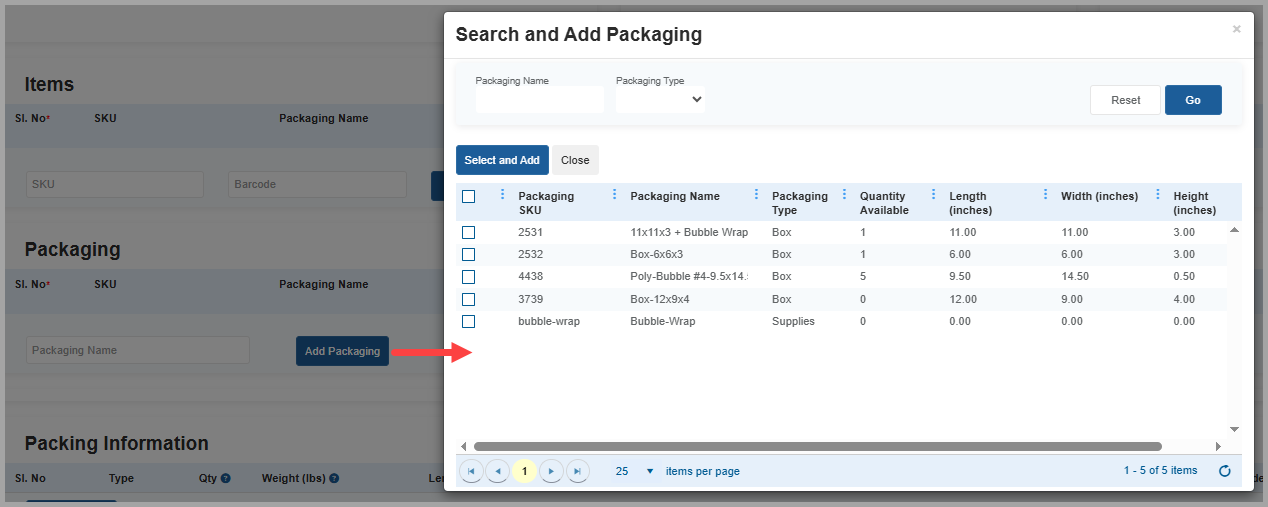Refresh the packaging grid
Screen dimensions: 1268x507
point(1225,471)
